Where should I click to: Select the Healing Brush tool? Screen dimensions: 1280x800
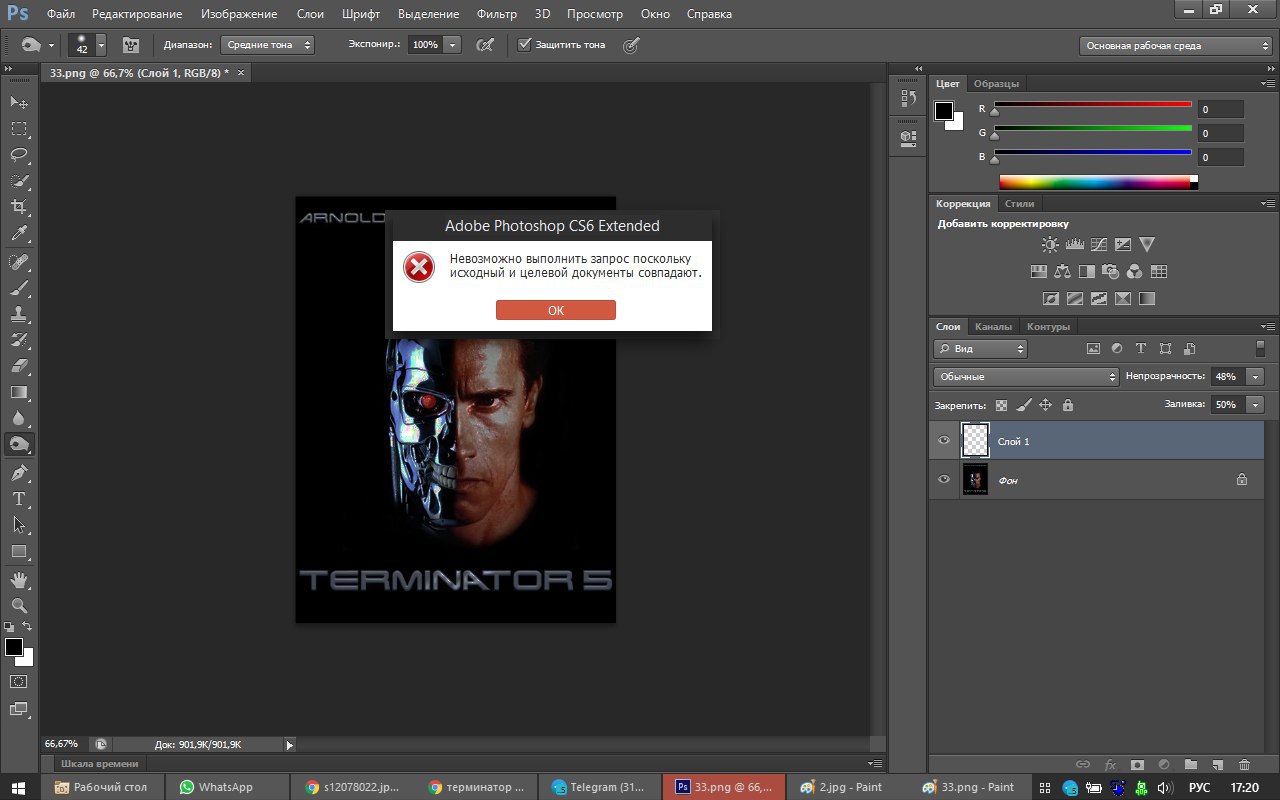[19, 262]
